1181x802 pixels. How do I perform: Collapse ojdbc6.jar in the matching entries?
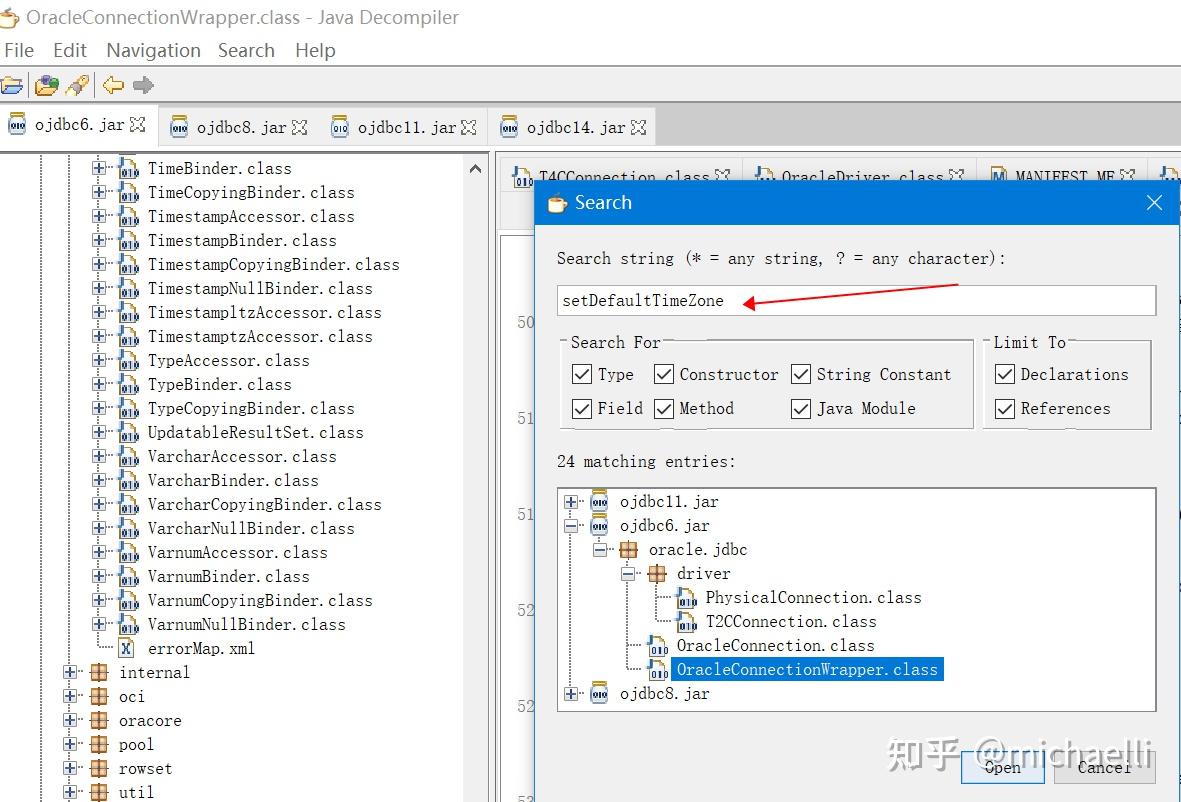573,525
